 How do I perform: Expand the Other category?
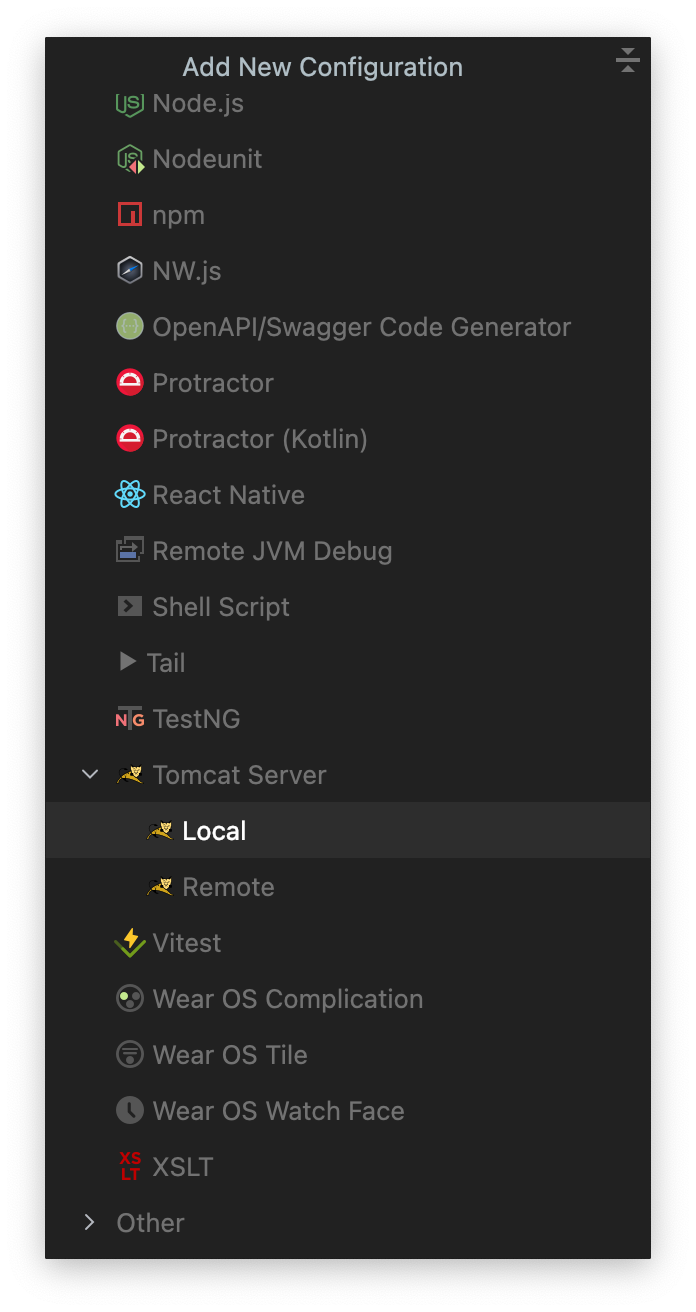[x=90, y=1223]
